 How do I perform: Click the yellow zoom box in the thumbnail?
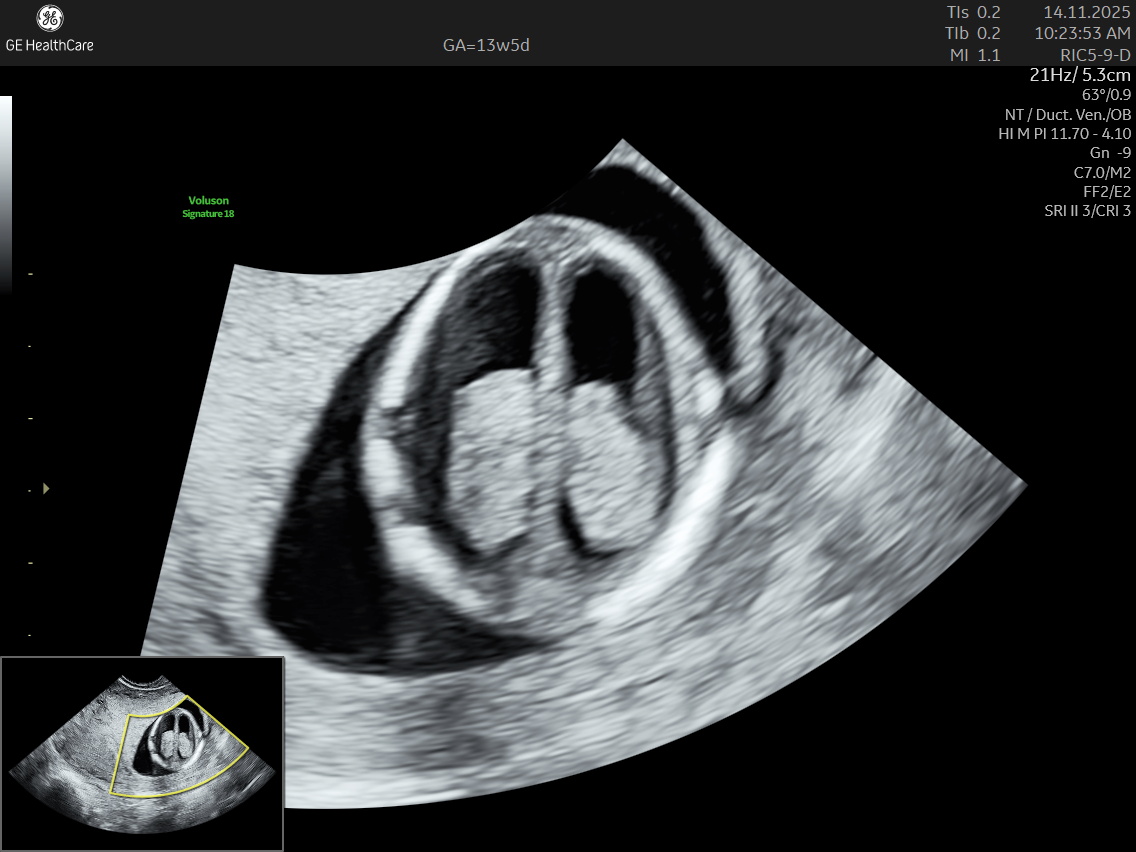coord(181,745)
